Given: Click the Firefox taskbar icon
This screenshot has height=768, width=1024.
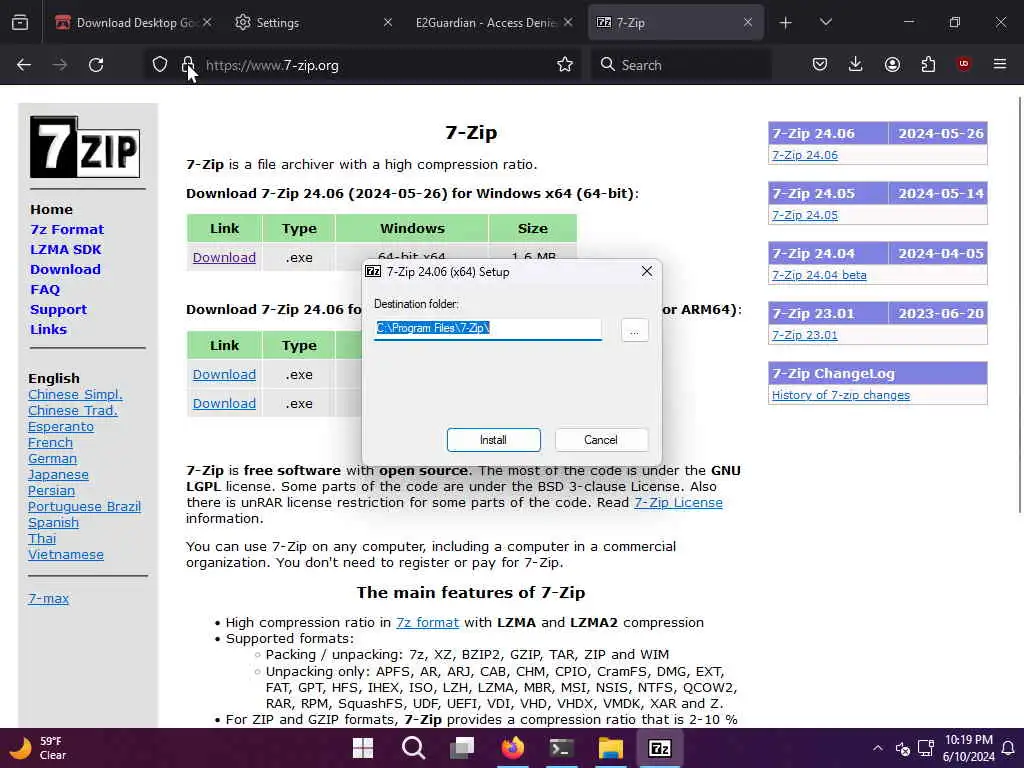Looking at the screenshot, I should pos(513,748).
